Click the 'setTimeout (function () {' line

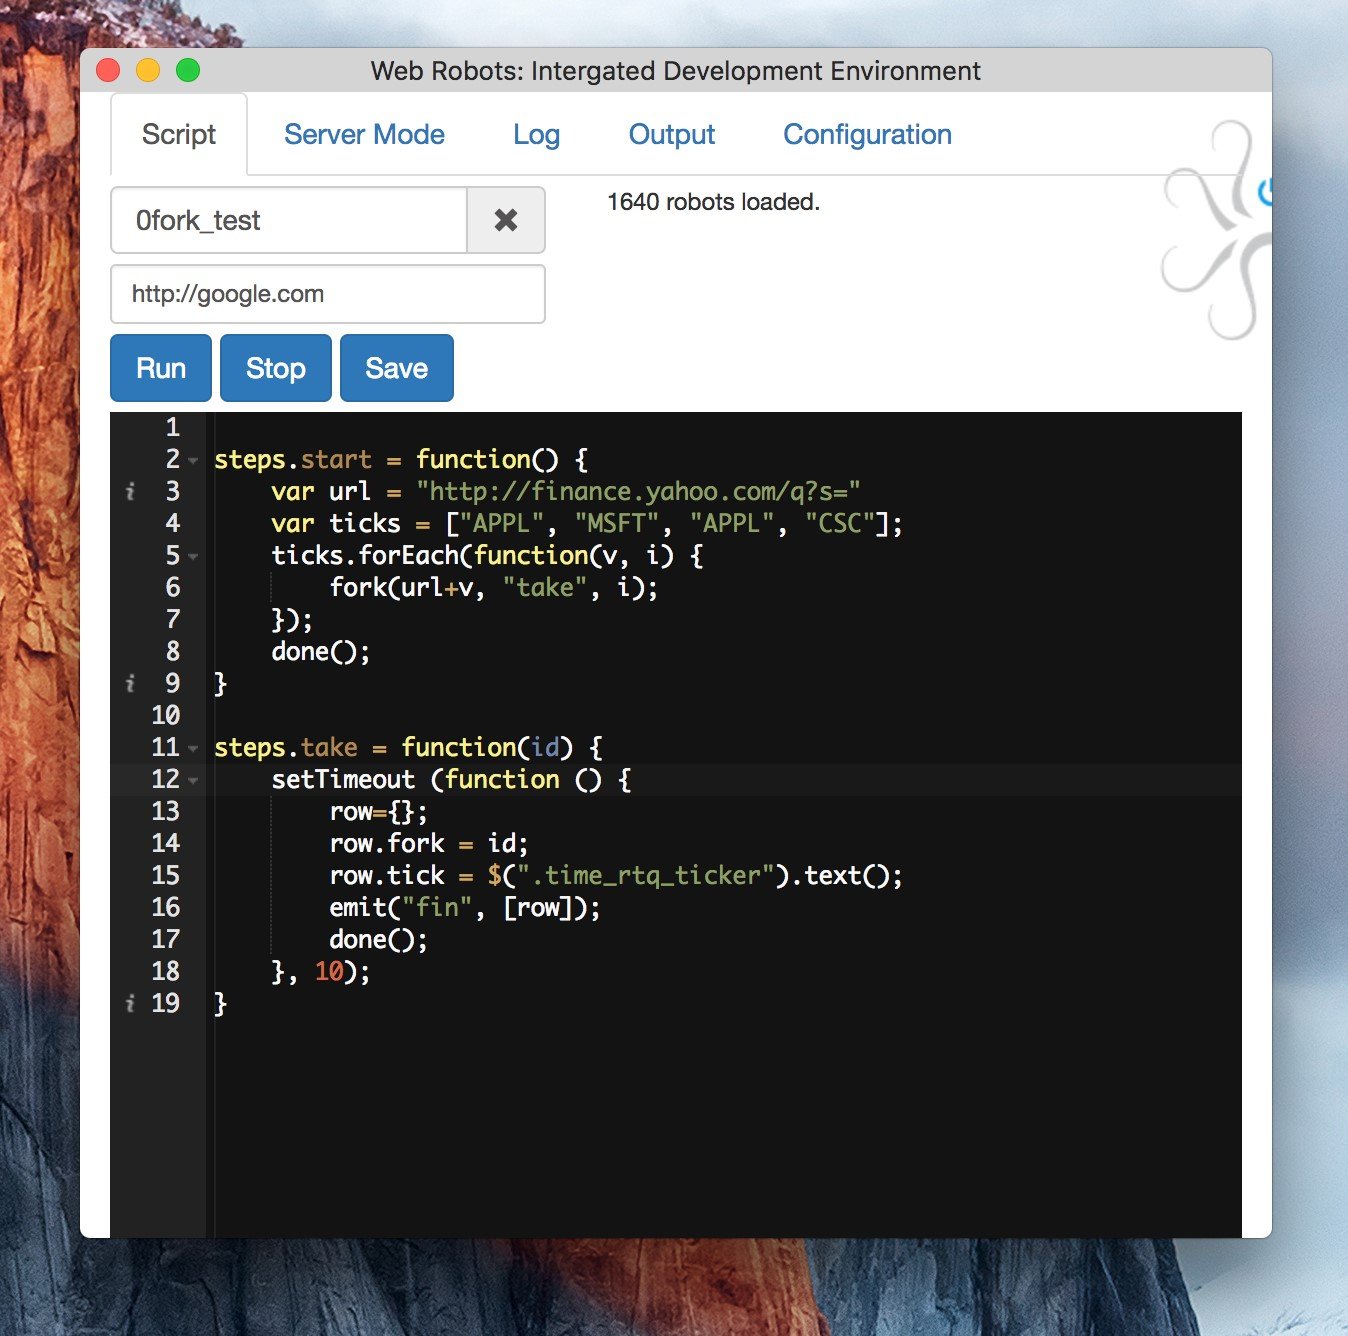[451, 779]
